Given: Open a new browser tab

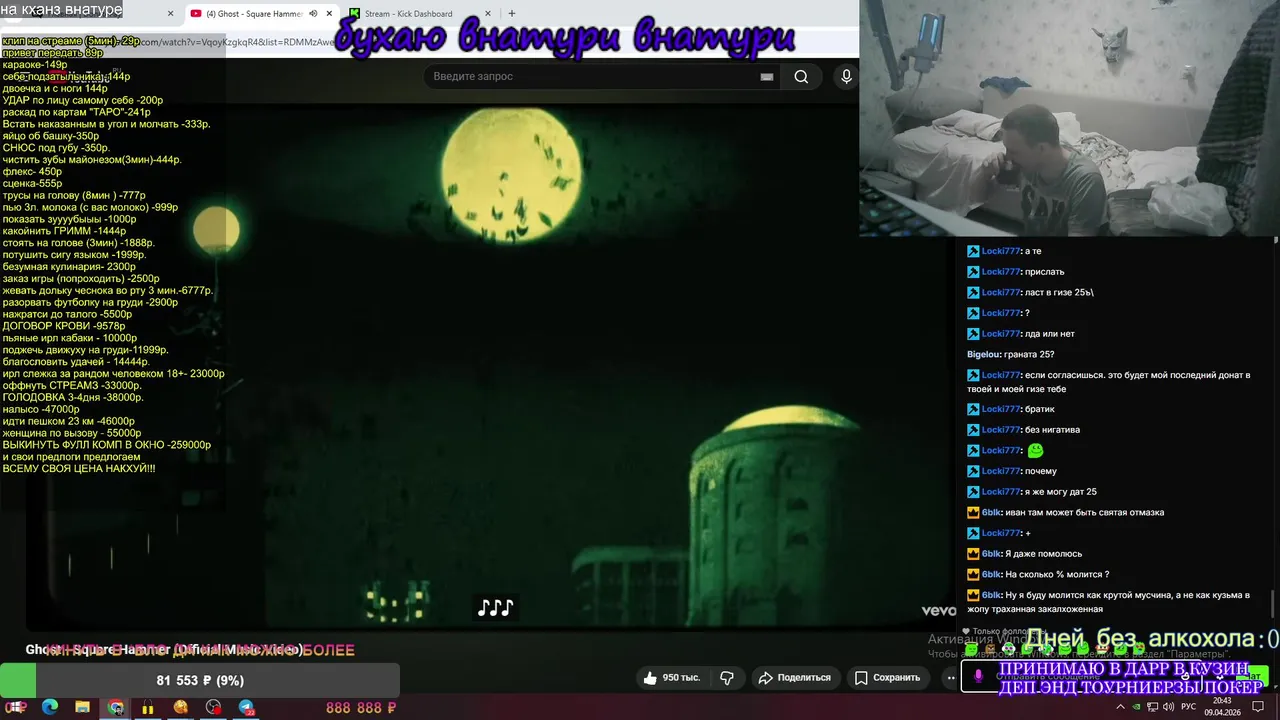Looking at the screenshot, I should point(512,14).
